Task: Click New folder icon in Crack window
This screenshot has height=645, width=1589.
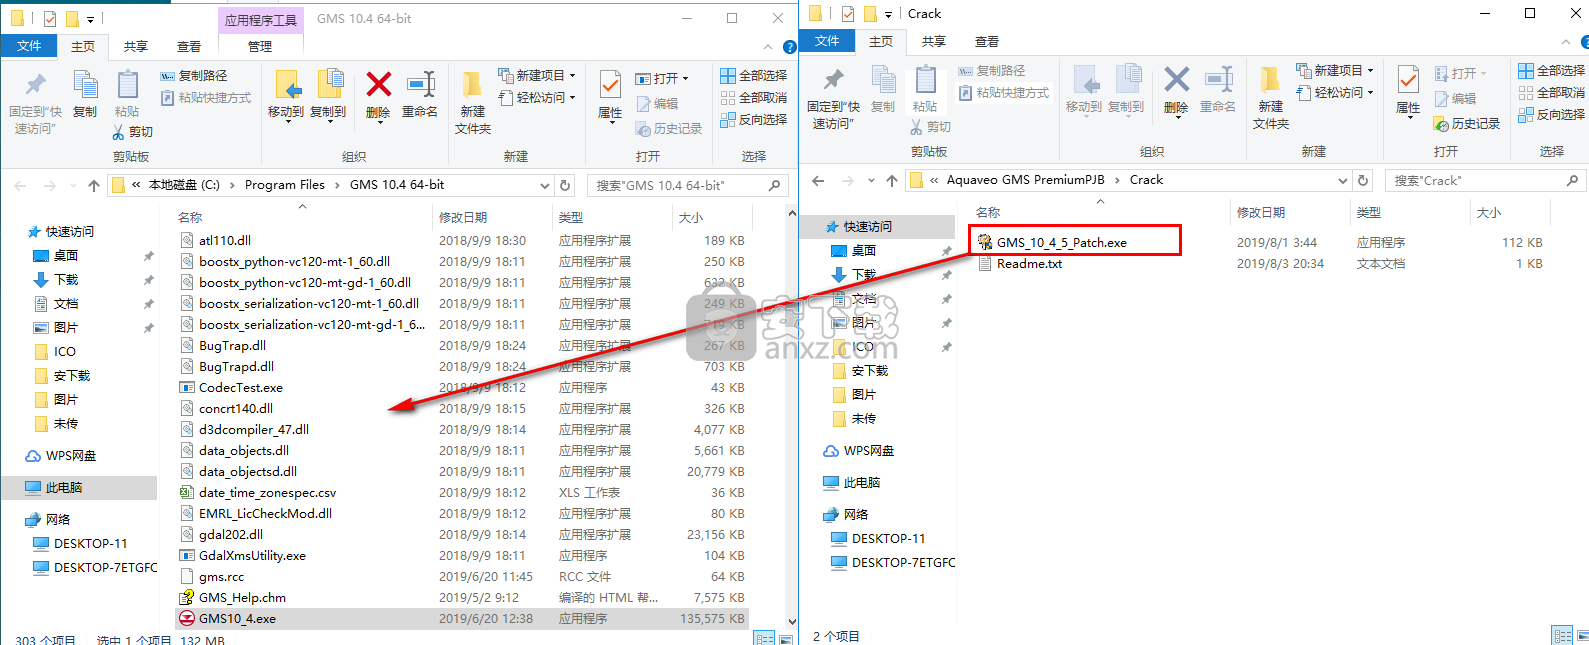Action: point(1270,80)
